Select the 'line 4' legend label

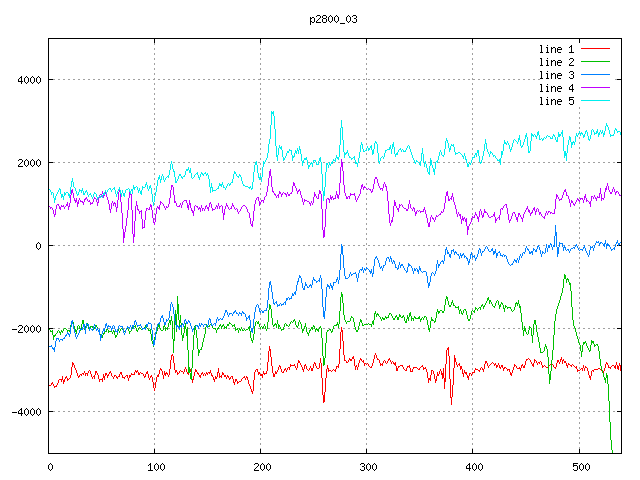click(x=557, y=88)
